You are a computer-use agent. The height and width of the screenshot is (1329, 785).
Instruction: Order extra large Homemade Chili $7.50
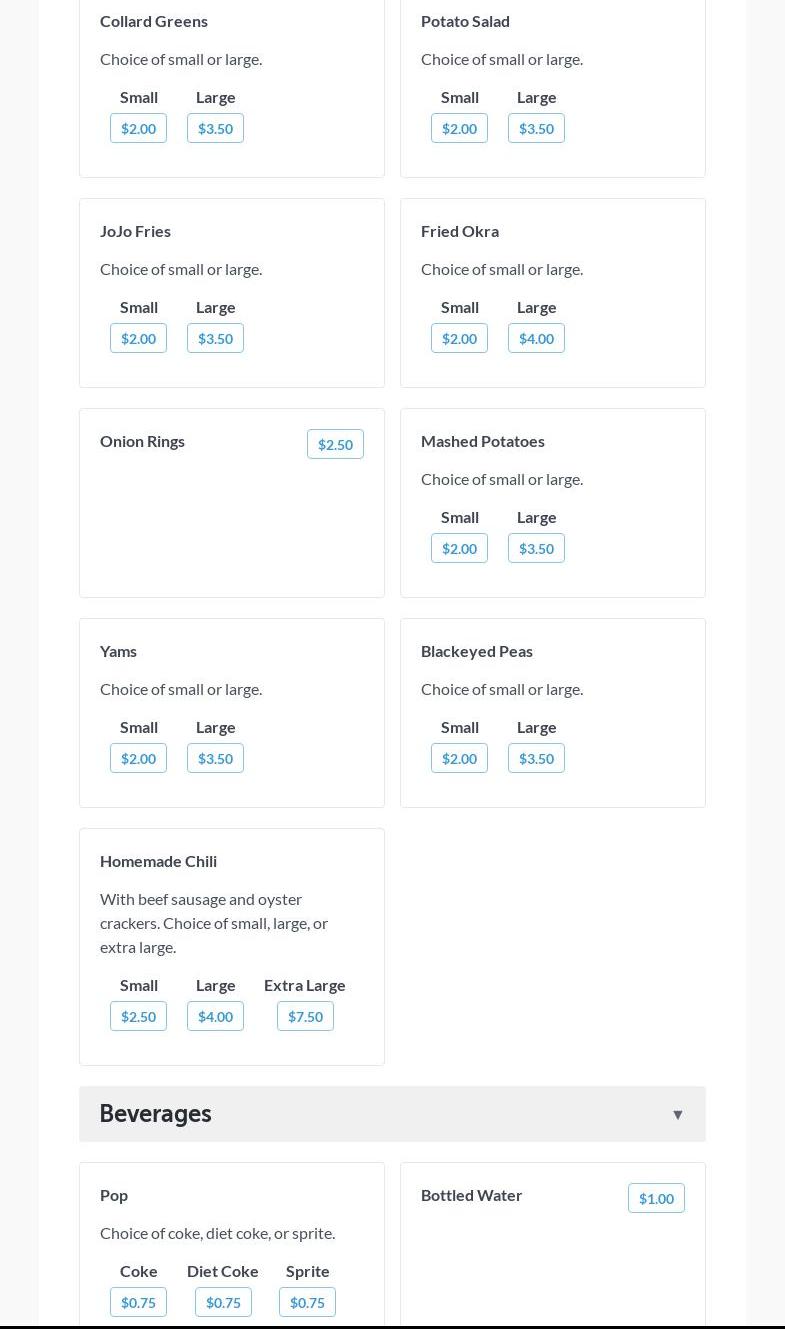305,1016
